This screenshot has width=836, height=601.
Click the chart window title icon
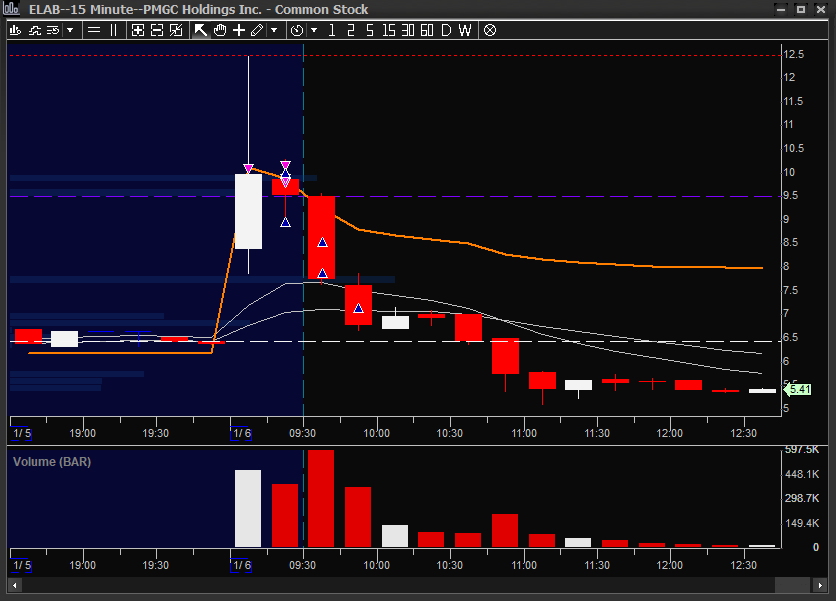pos(12,9)
